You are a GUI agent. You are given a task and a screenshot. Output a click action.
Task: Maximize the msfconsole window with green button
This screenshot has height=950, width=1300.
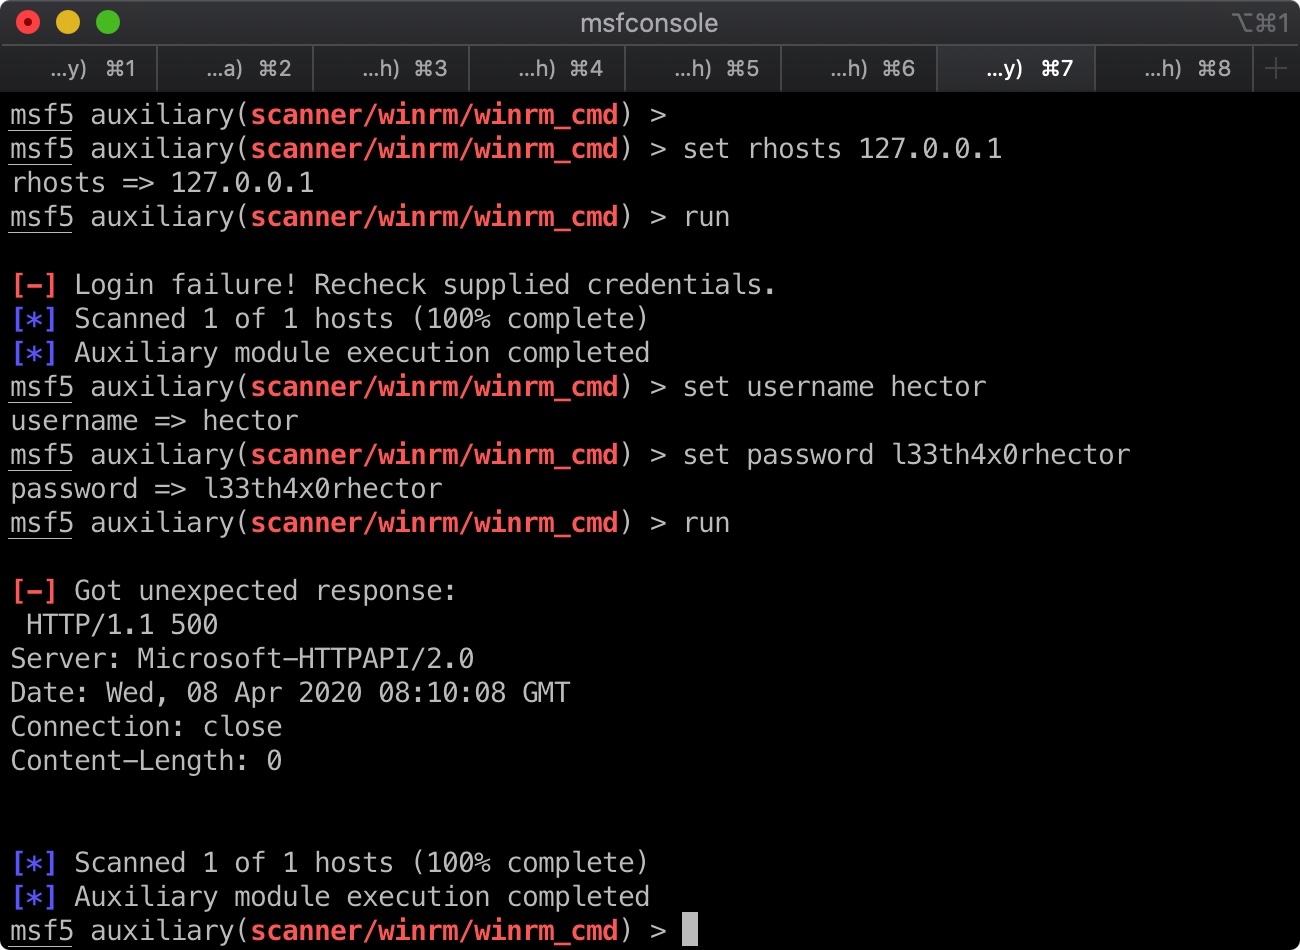[108, 22]
